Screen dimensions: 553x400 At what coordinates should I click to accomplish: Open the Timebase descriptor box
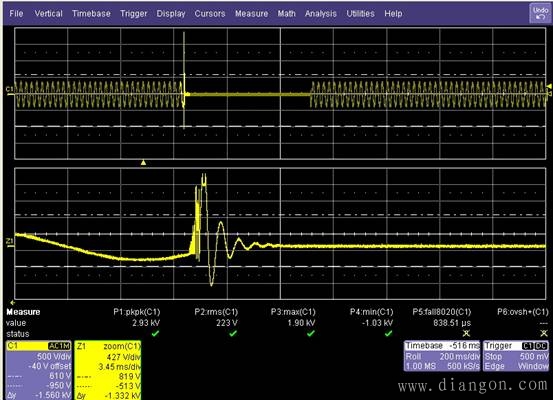(x=442, y=356)
